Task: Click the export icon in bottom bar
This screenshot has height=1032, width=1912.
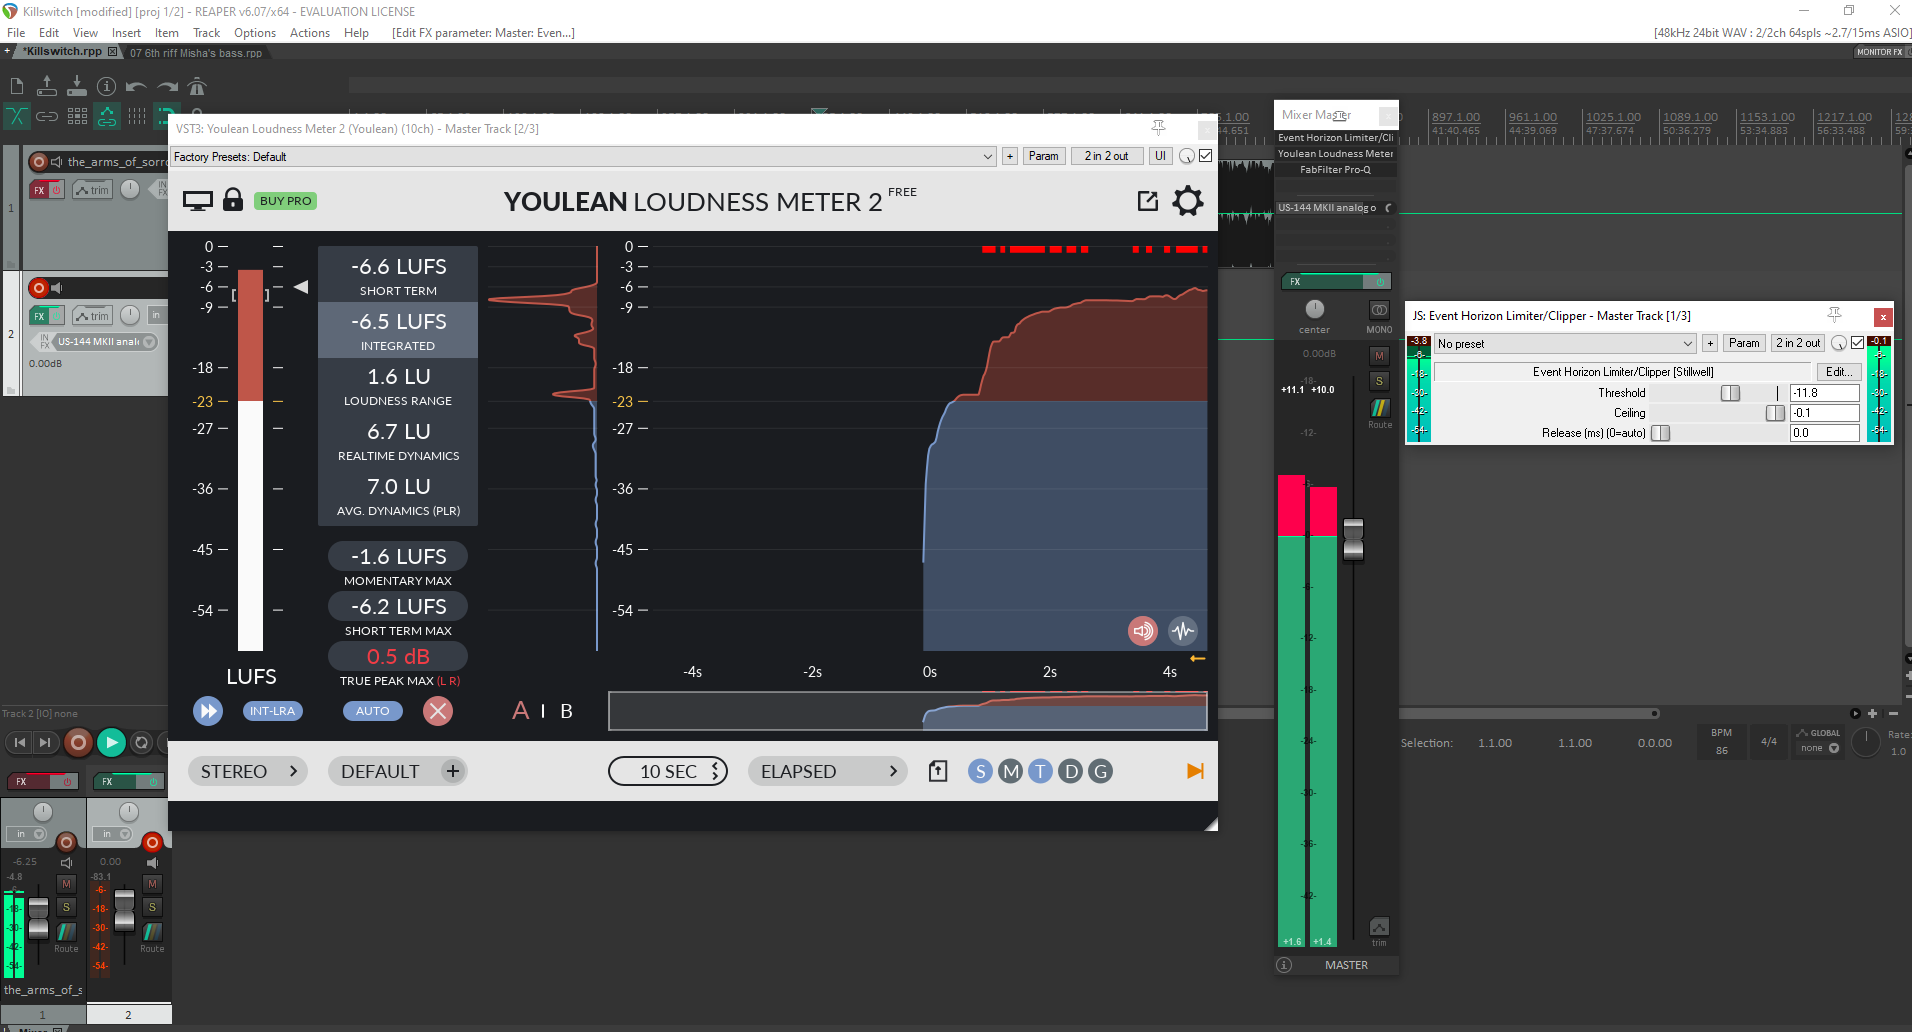Action: pyautogui.click(x=937, y=771)
